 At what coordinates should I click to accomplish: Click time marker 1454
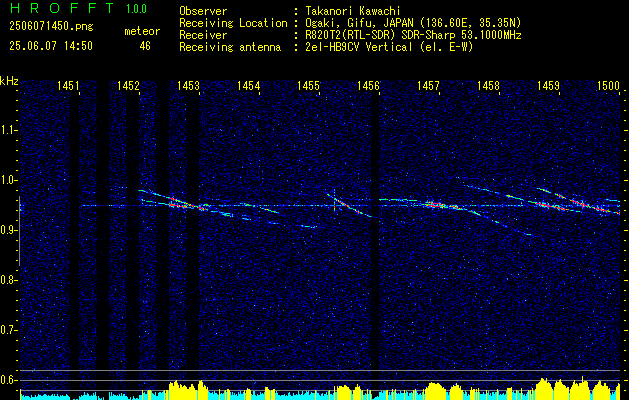[248, 85]
